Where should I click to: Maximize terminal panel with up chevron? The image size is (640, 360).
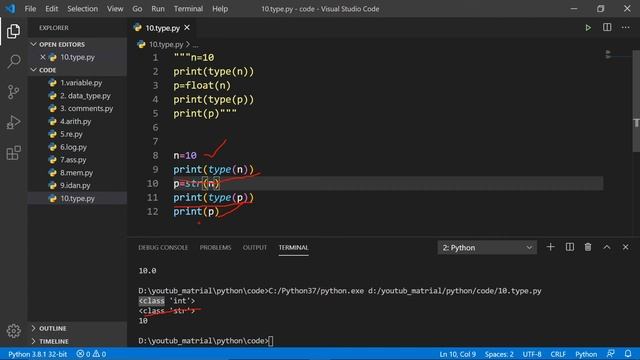click(x=607, y=247)
